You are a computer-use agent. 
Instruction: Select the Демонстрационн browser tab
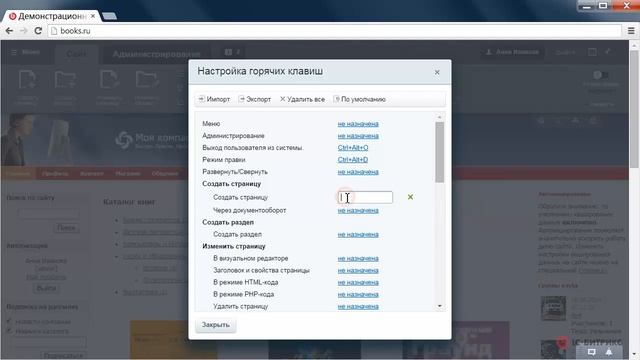click(51, 16)
